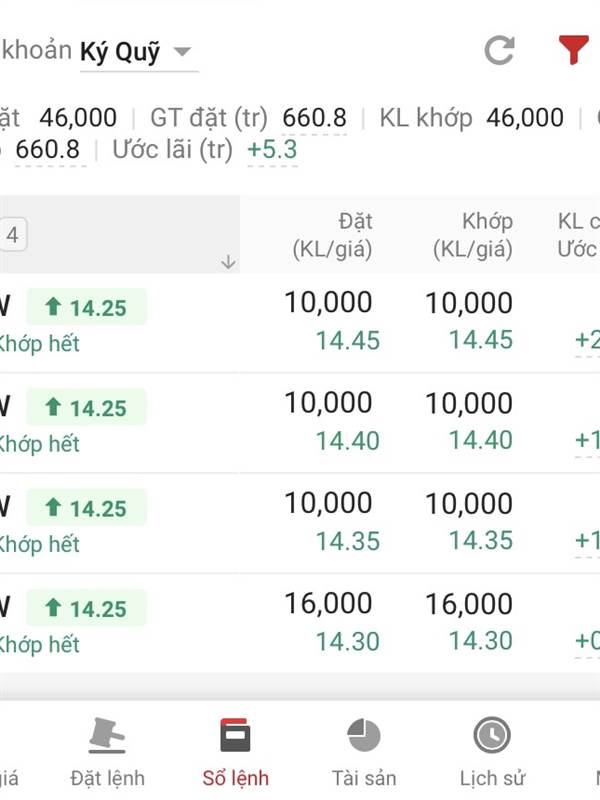The height and width of the screenshot is (800, 600).
Task: Tap the Ước lãi value +5.3
Action: coord(272,149)
